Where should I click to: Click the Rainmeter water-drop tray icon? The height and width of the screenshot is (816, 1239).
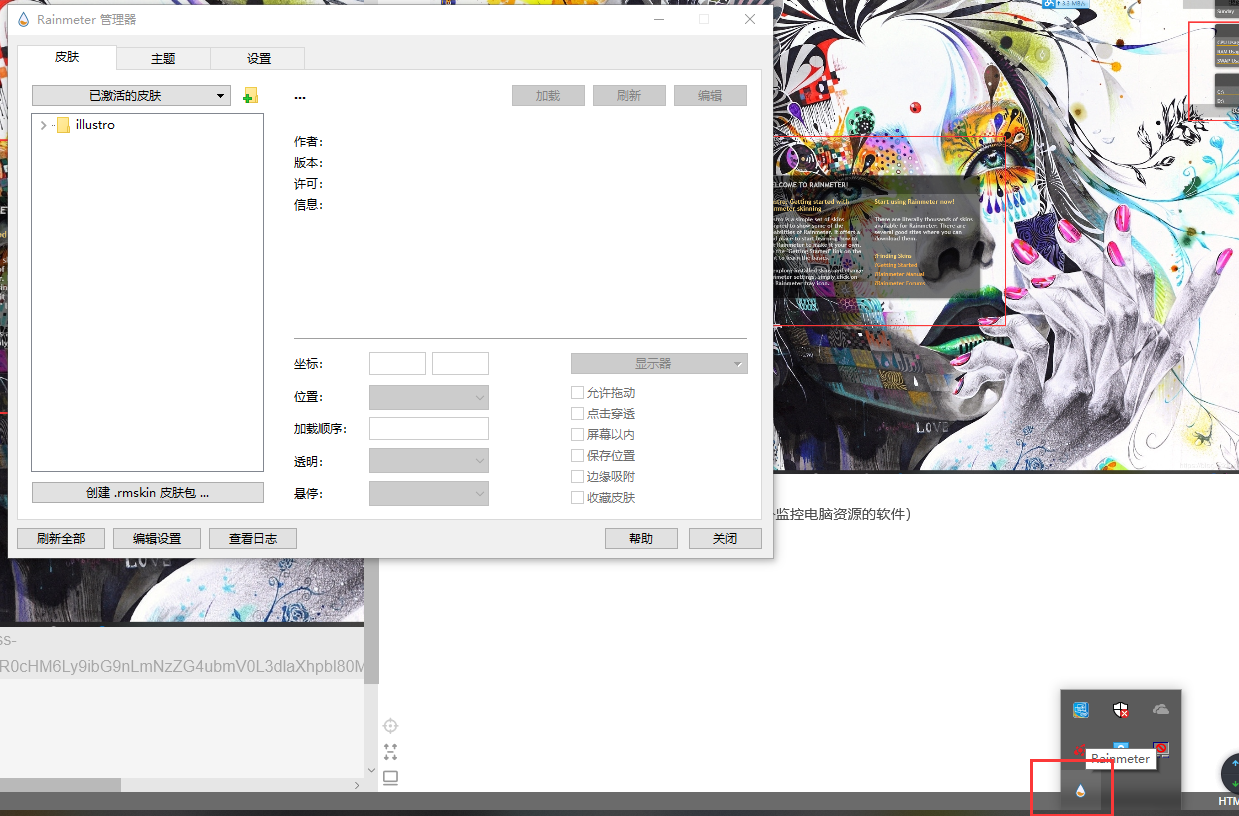(x=1080, y=790)
